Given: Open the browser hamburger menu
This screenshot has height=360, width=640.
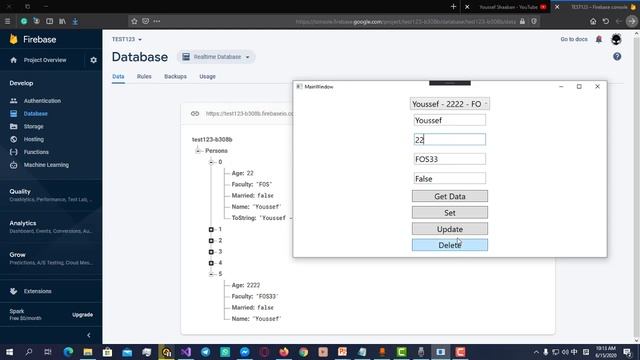Looking at the screenshot, I should [x=7, y=21].
